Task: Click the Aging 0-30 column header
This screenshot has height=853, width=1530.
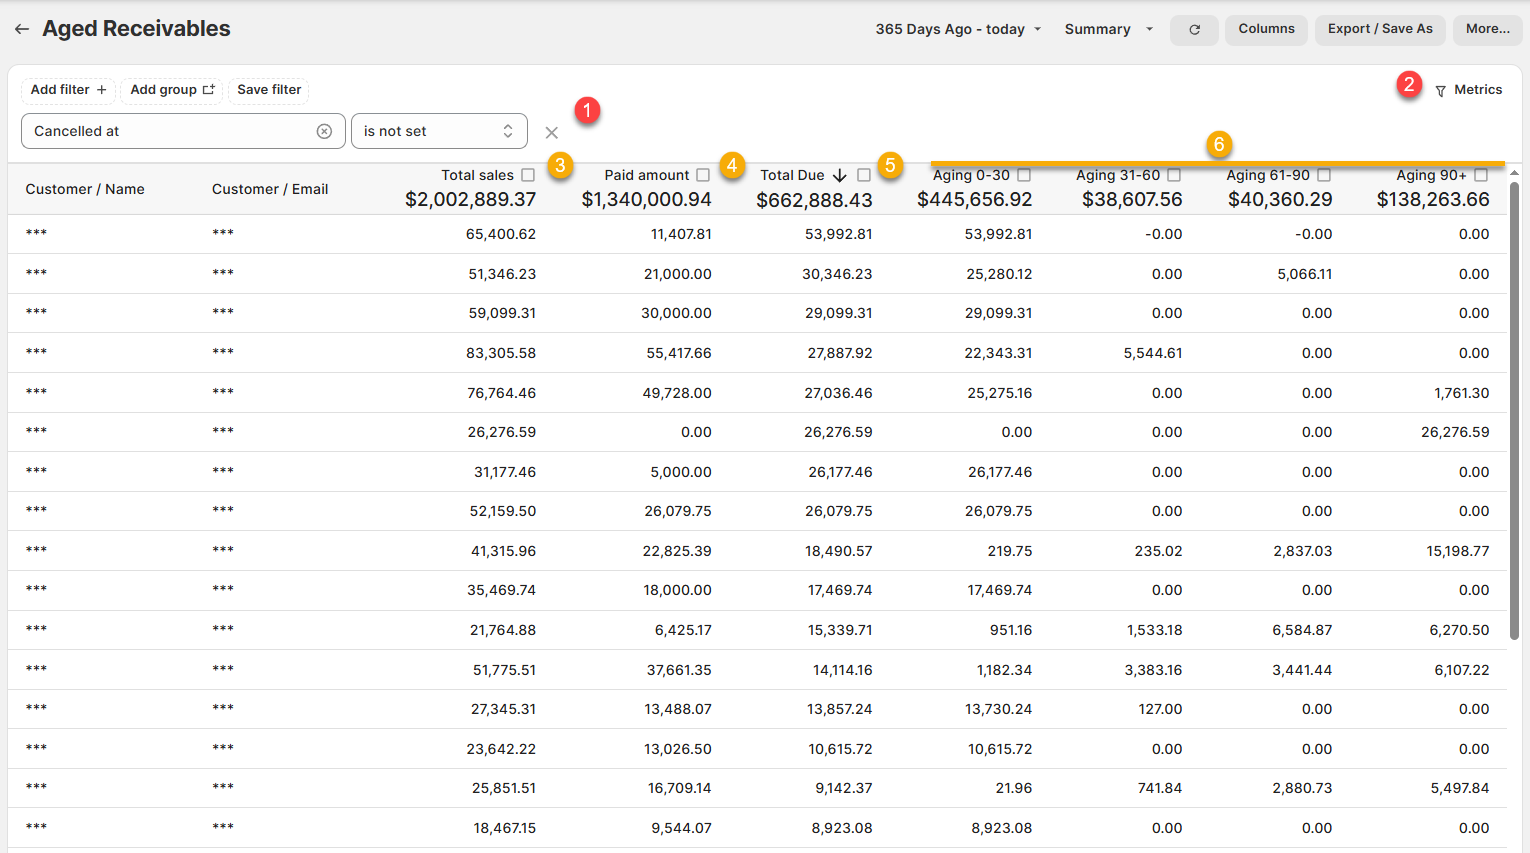Action: coord(971,175)
